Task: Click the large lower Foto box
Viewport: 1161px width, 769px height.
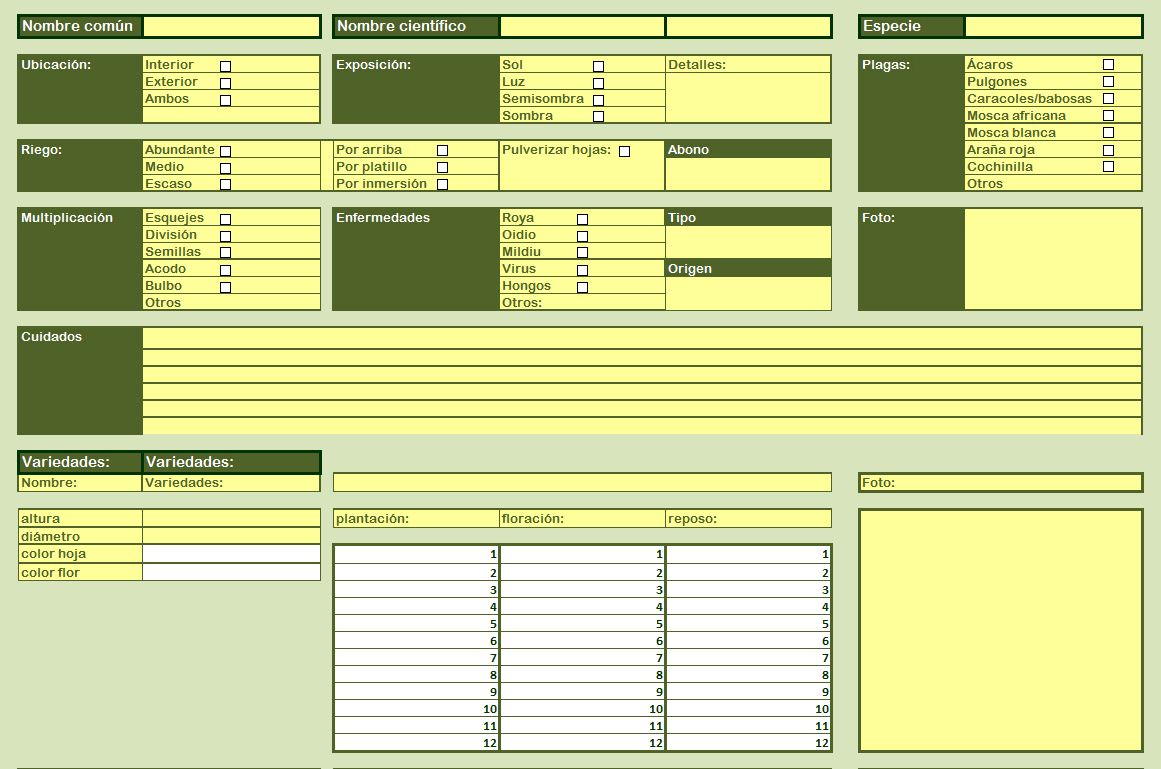Action: 1001,630
